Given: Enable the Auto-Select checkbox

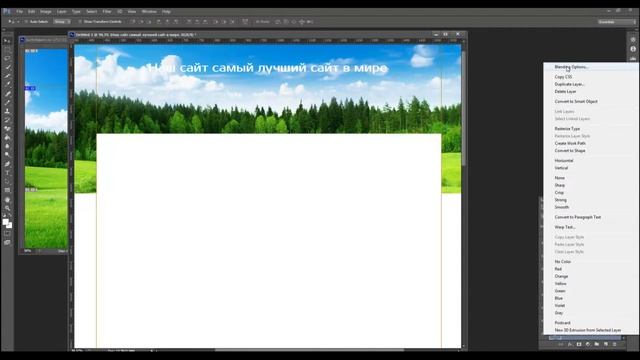Looking at the screenshot, I should 26,22.
